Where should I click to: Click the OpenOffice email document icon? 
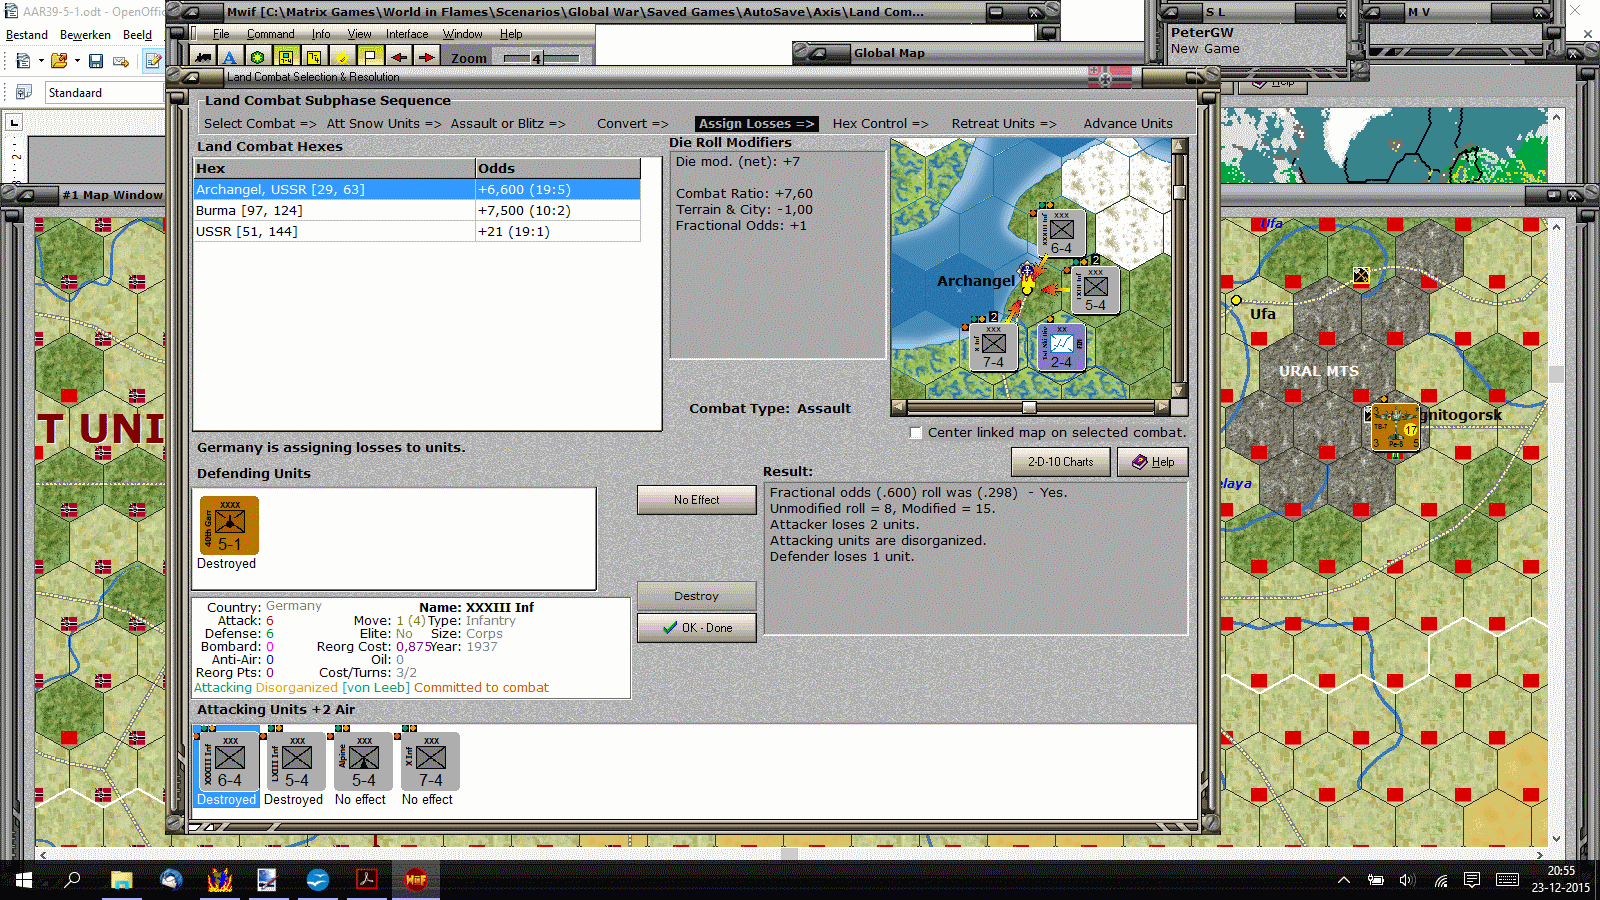pyautogui.click(x=121, y=61)
